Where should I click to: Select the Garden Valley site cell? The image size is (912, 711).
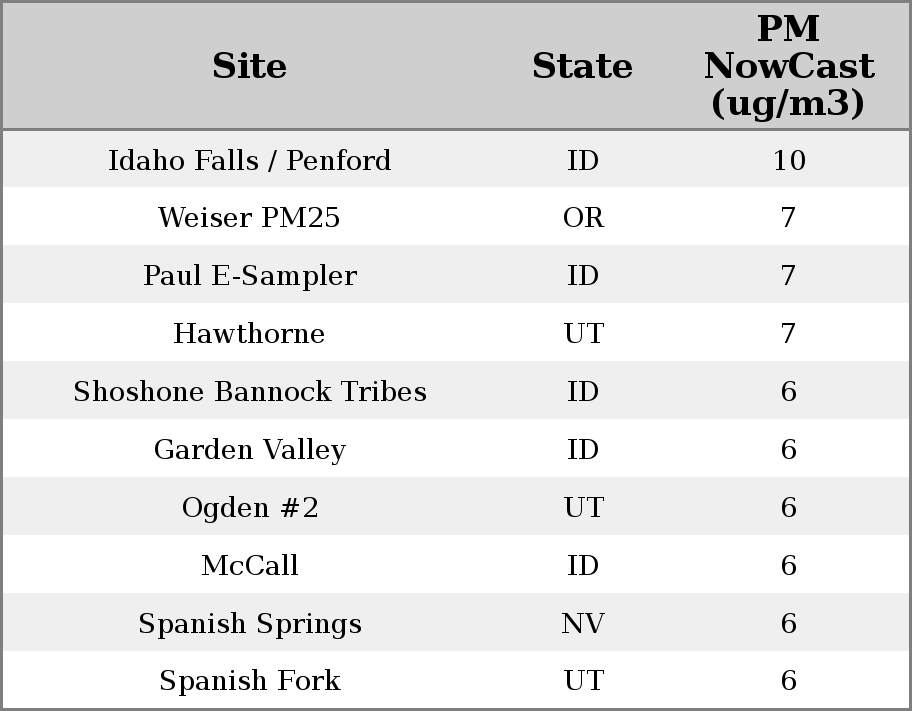[249, 450]
